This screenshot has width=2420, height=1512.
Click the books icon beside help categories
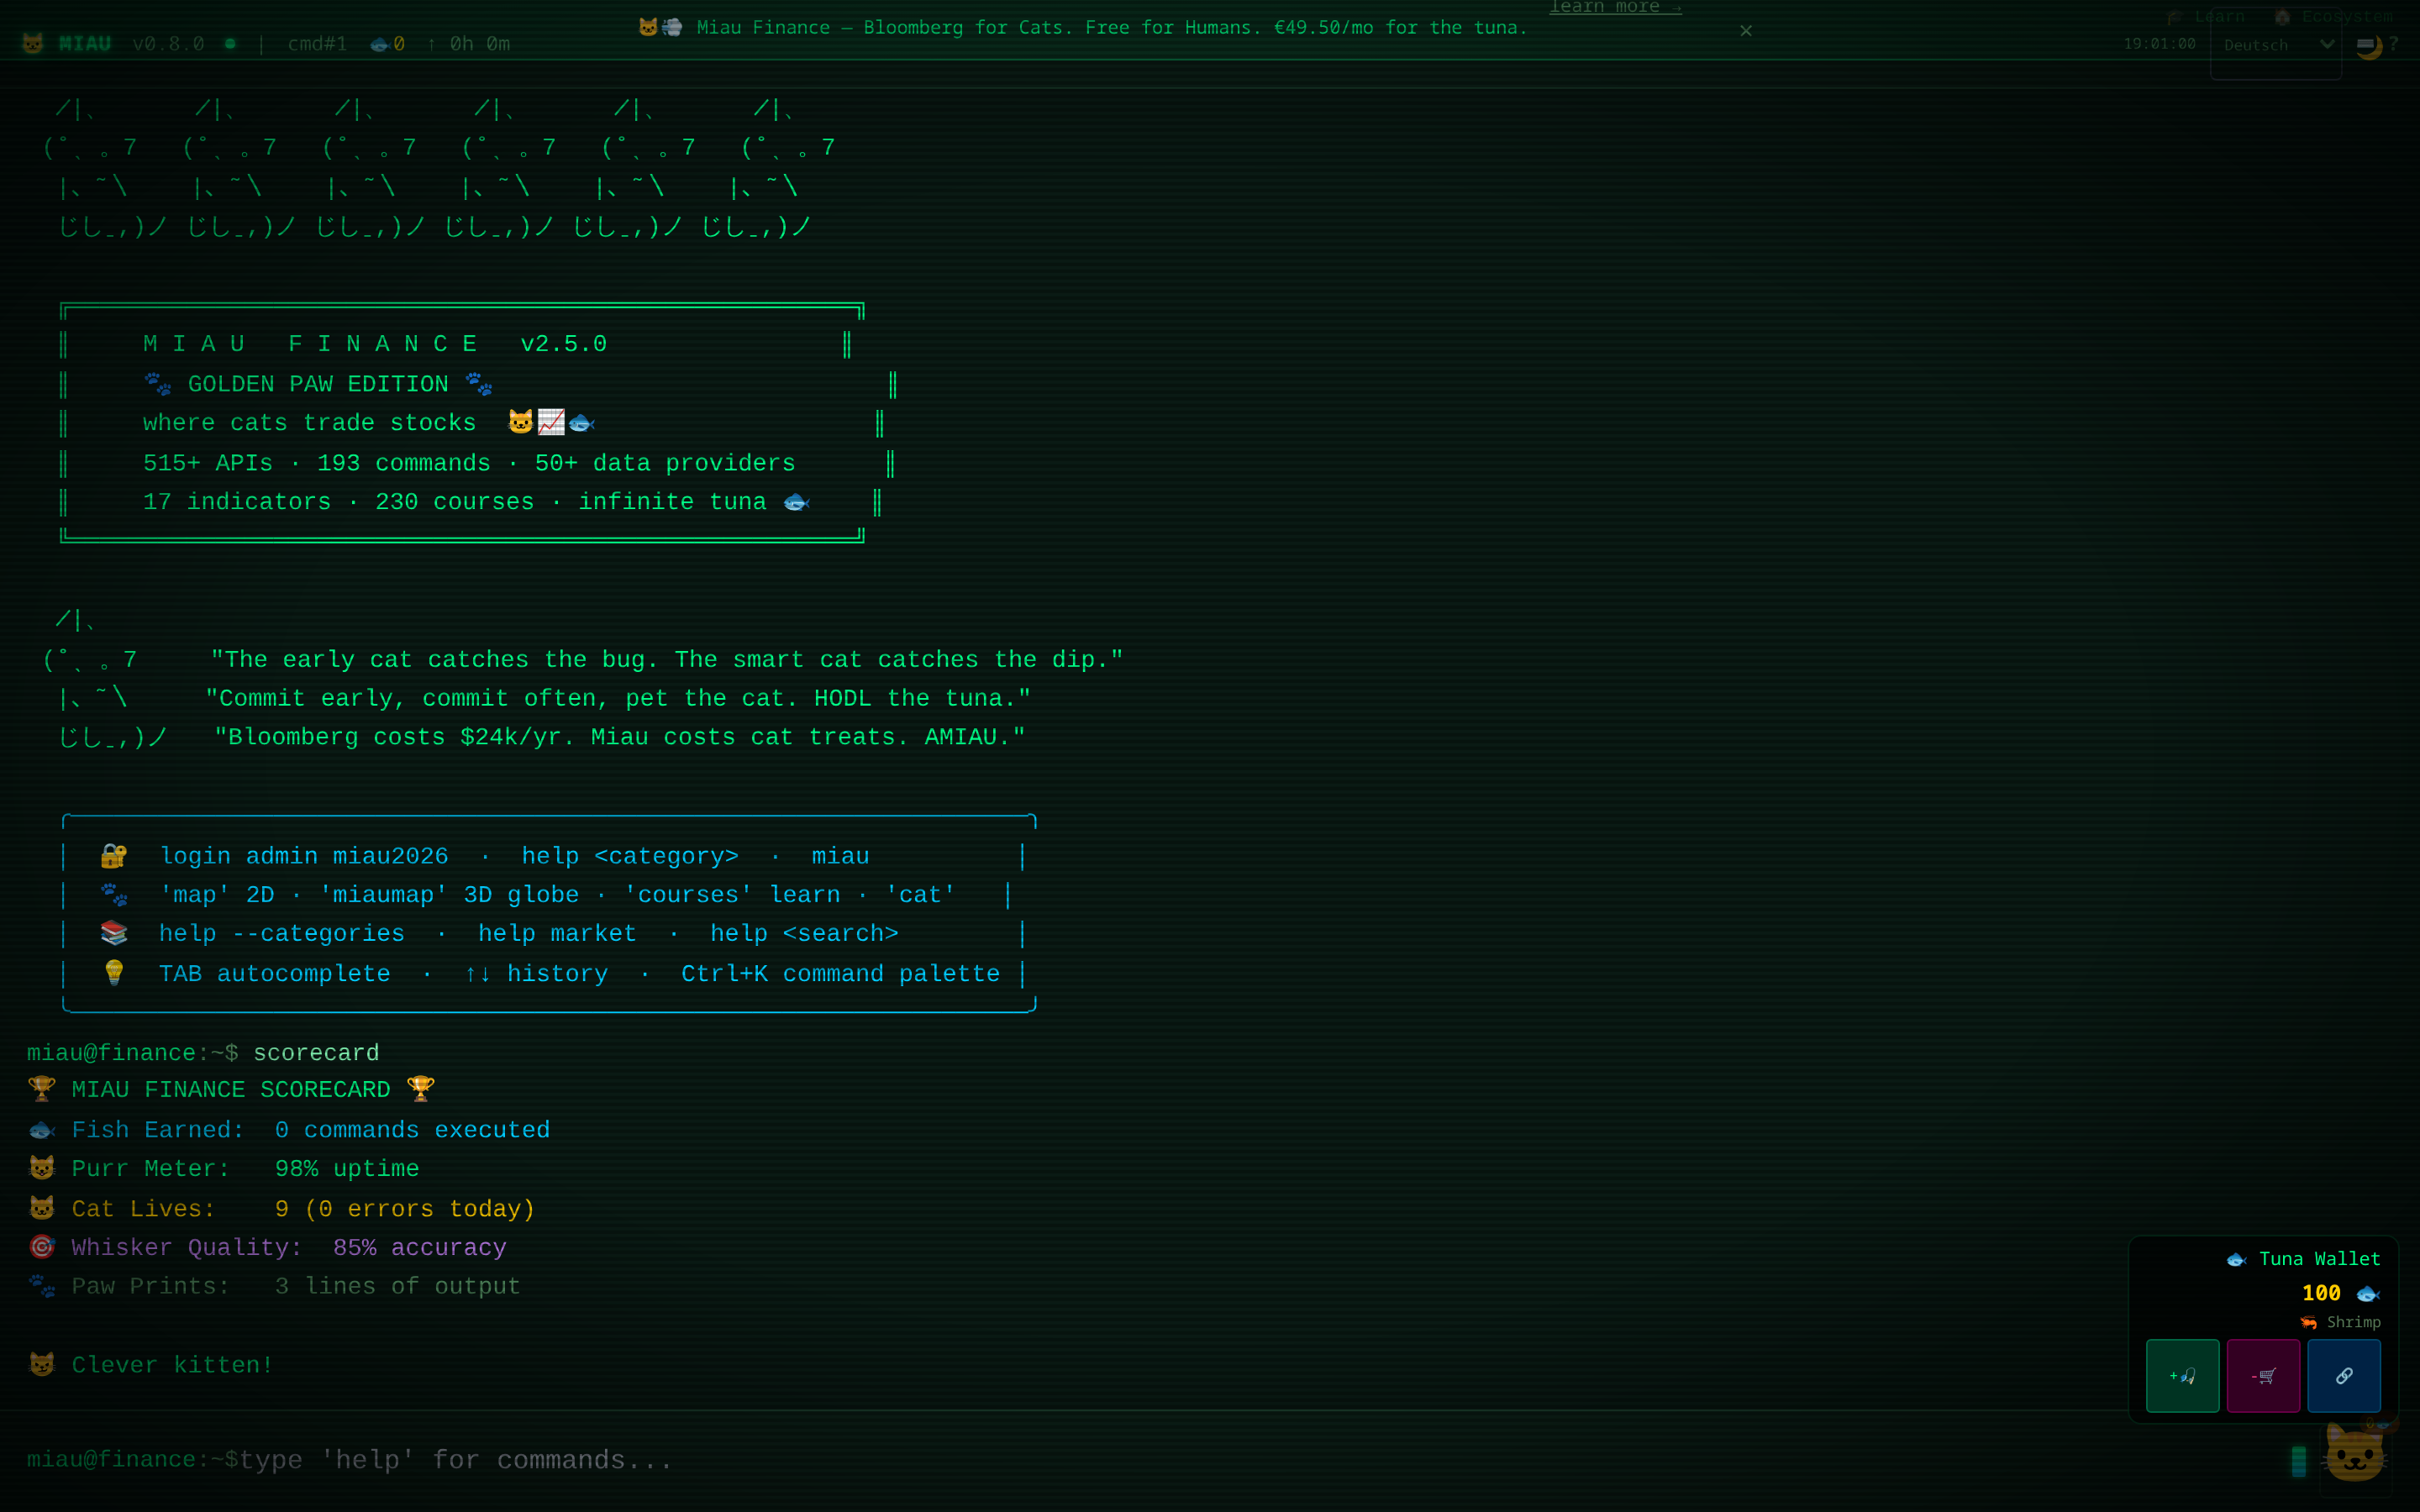[114, 933]
